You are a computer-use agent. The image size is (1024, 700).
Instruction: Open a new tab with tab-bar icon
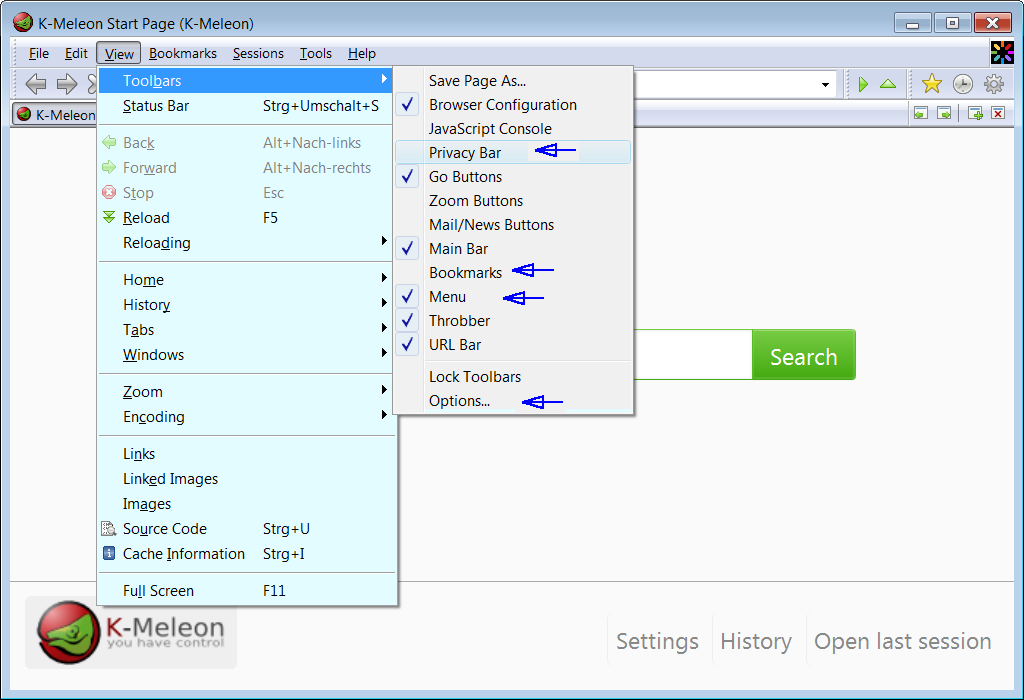[975, 114]
